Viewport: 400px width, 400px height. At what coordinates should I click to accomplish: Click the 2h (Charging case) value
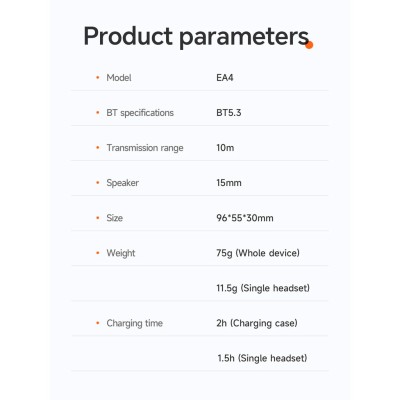coord(257,323)
